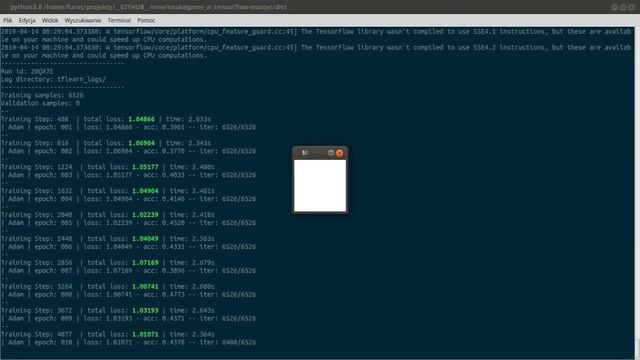Click the 'epoch: 010' text
The width and height of the screenshot is (640, 360).
point(53,342)
